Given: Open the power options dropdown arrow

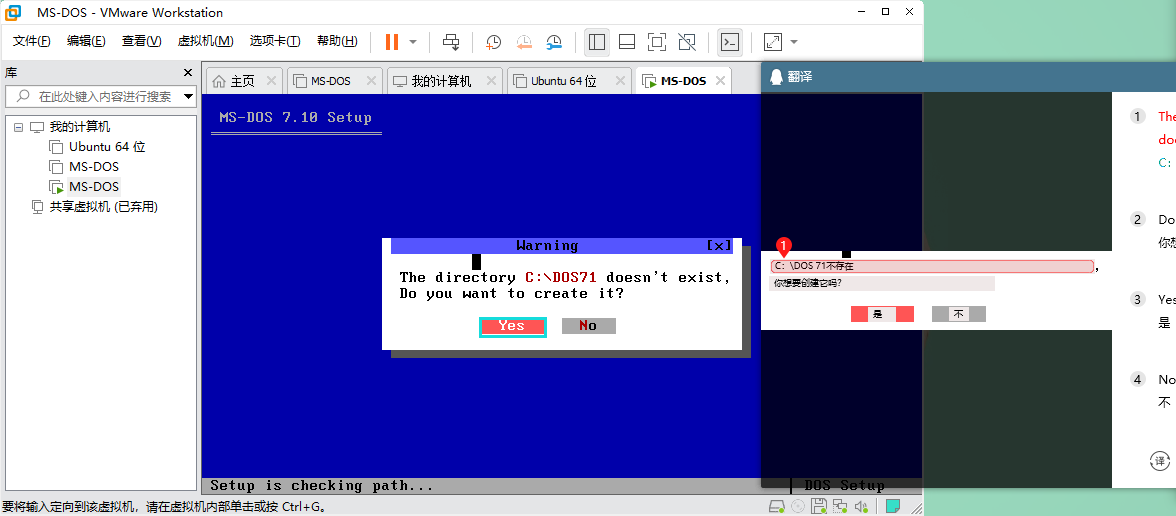Looking at the screenshot, I should click(412, 42).
